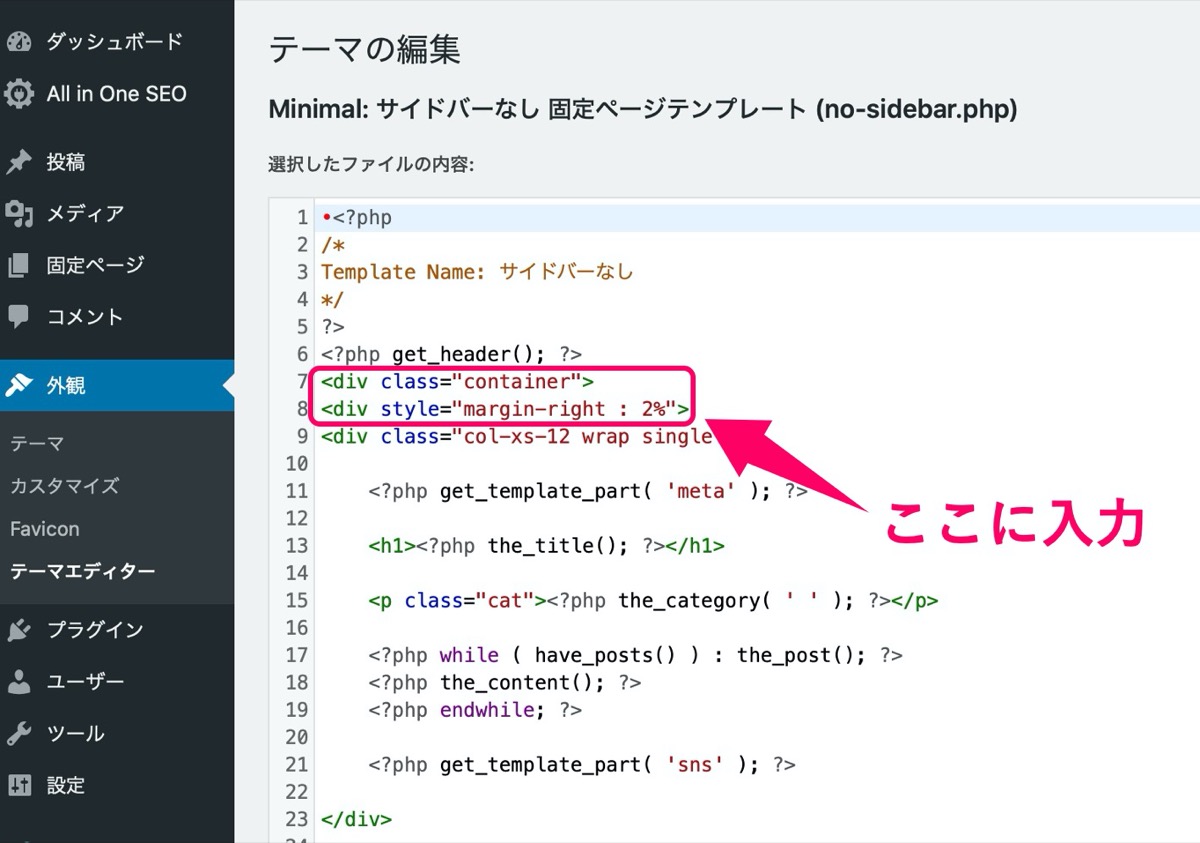Click the closing </div> on line 23
This screenshot has height=843, width=1200.
point(357,819)
